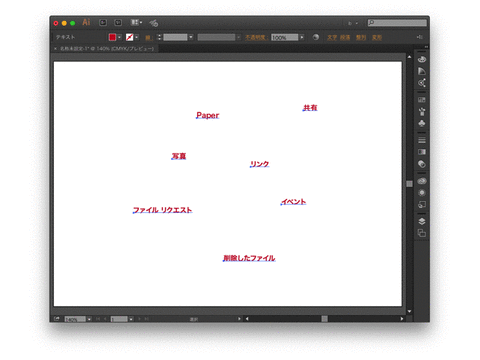Open the Paragraph panel link
This screenshot has width=480, height=360.
click(x=345, y=37)
